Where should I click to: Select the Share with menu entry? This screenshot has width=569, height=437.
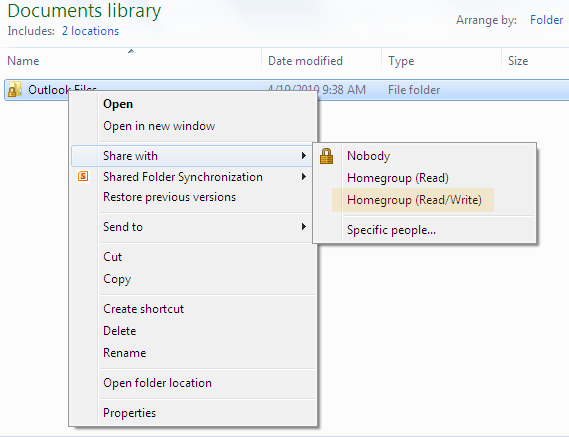pos(192,156)
